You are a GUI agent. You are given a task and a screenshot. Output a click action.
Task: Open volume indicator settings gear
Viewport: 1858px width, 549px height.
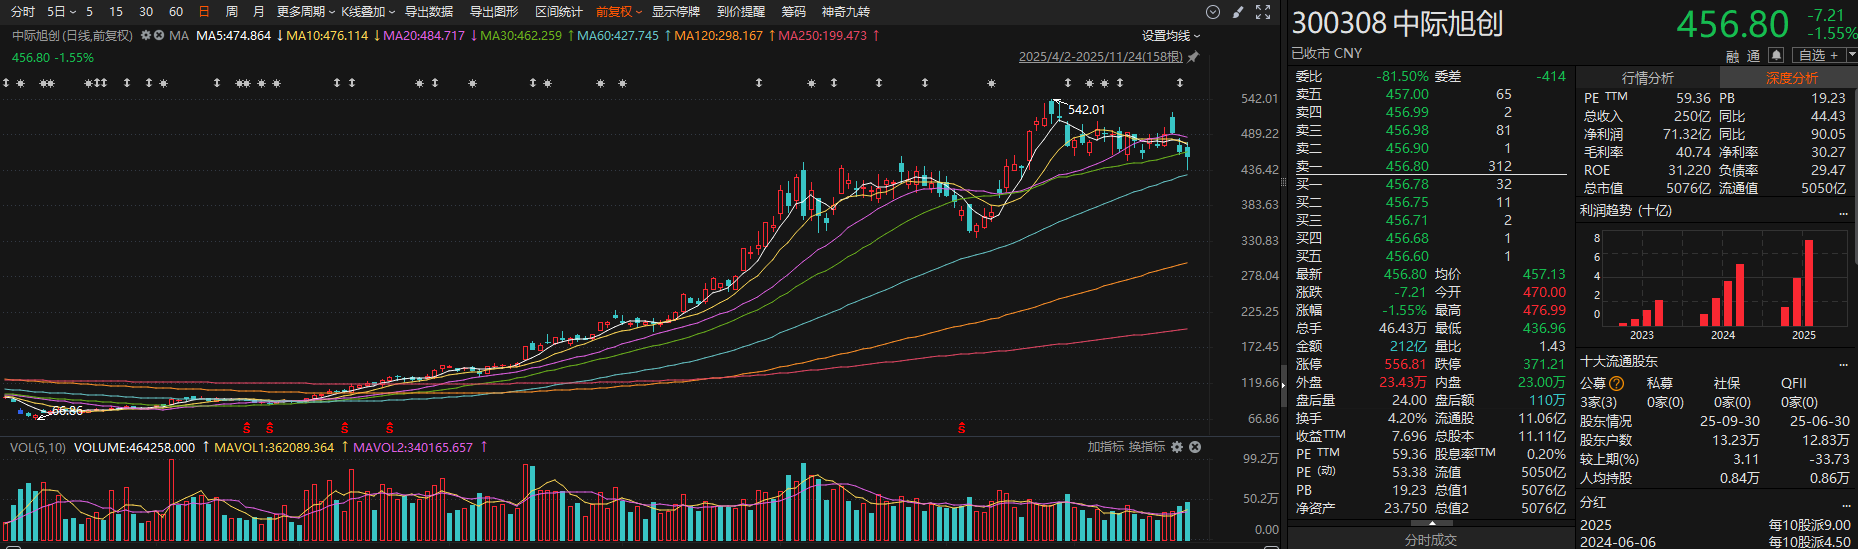tap(1177, 447)
